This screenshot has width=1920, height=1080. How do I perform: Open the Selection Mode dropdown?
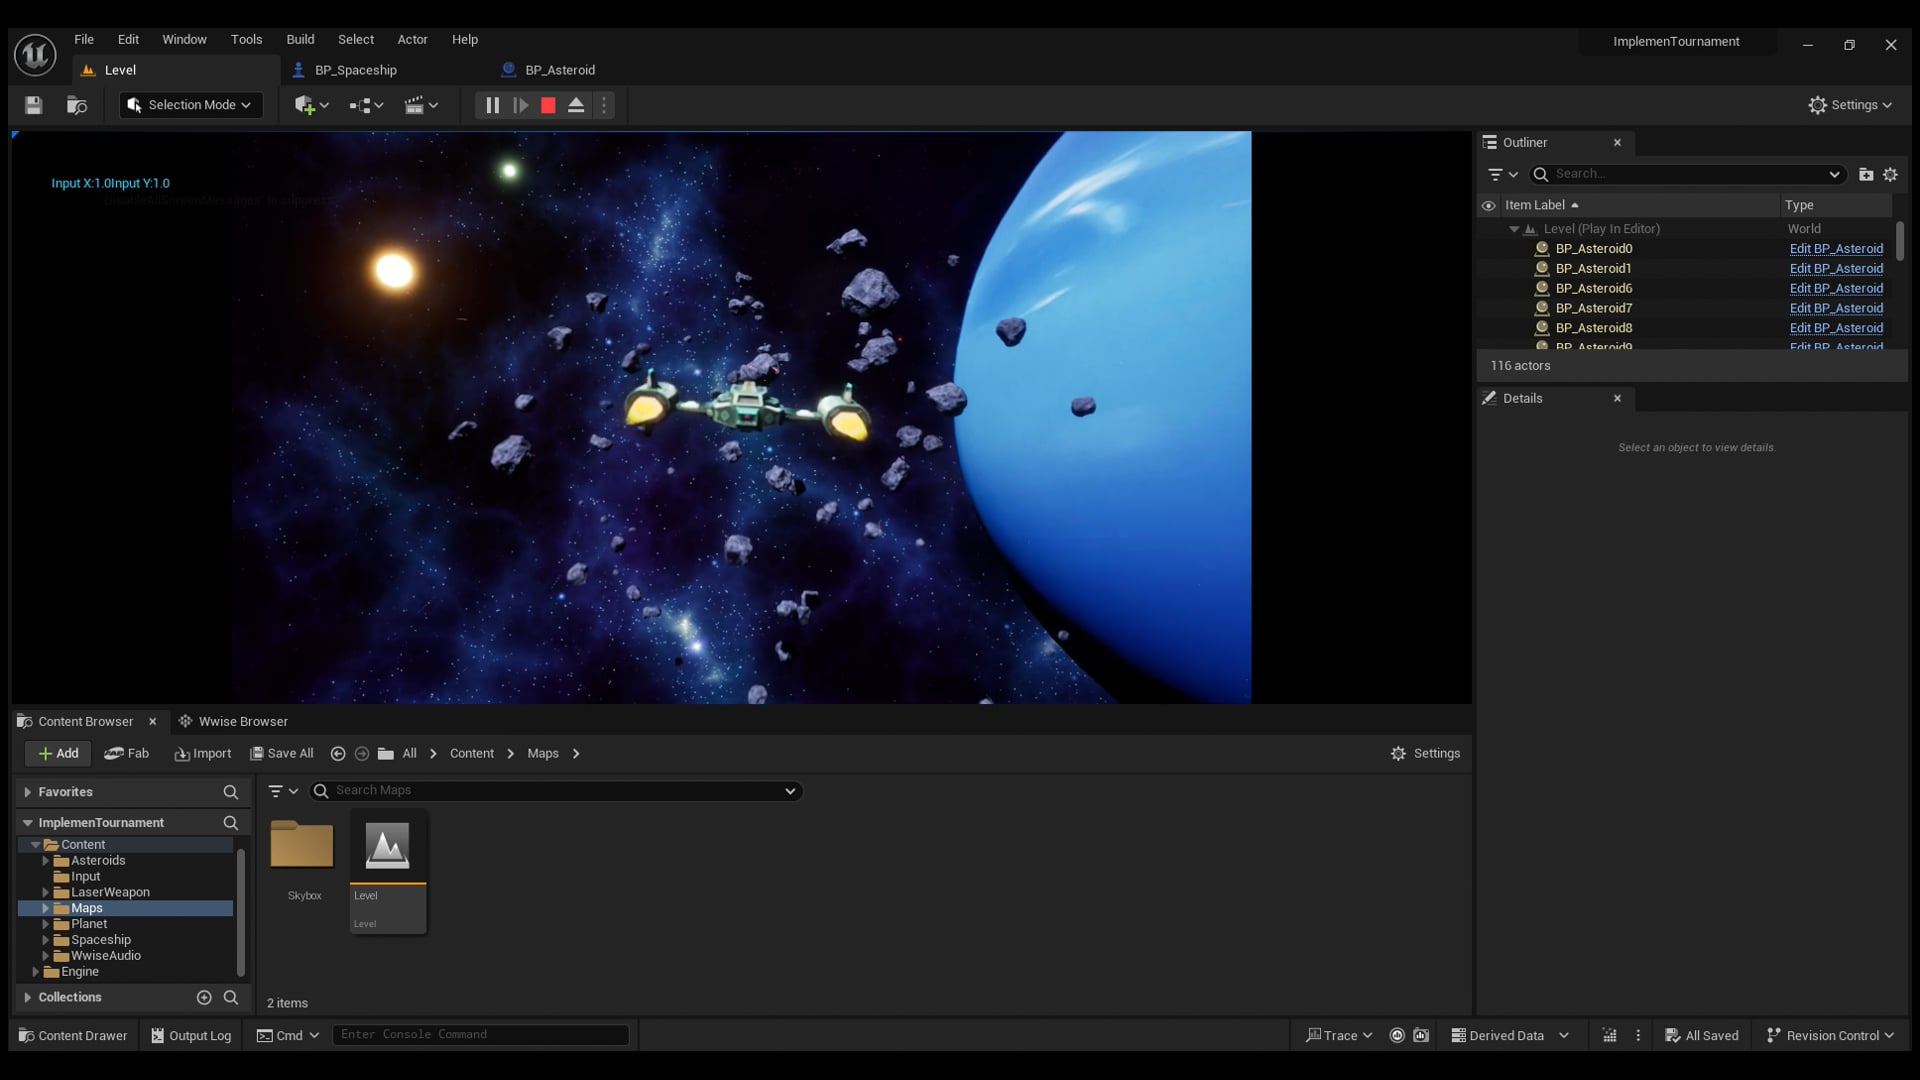(190, 105)
